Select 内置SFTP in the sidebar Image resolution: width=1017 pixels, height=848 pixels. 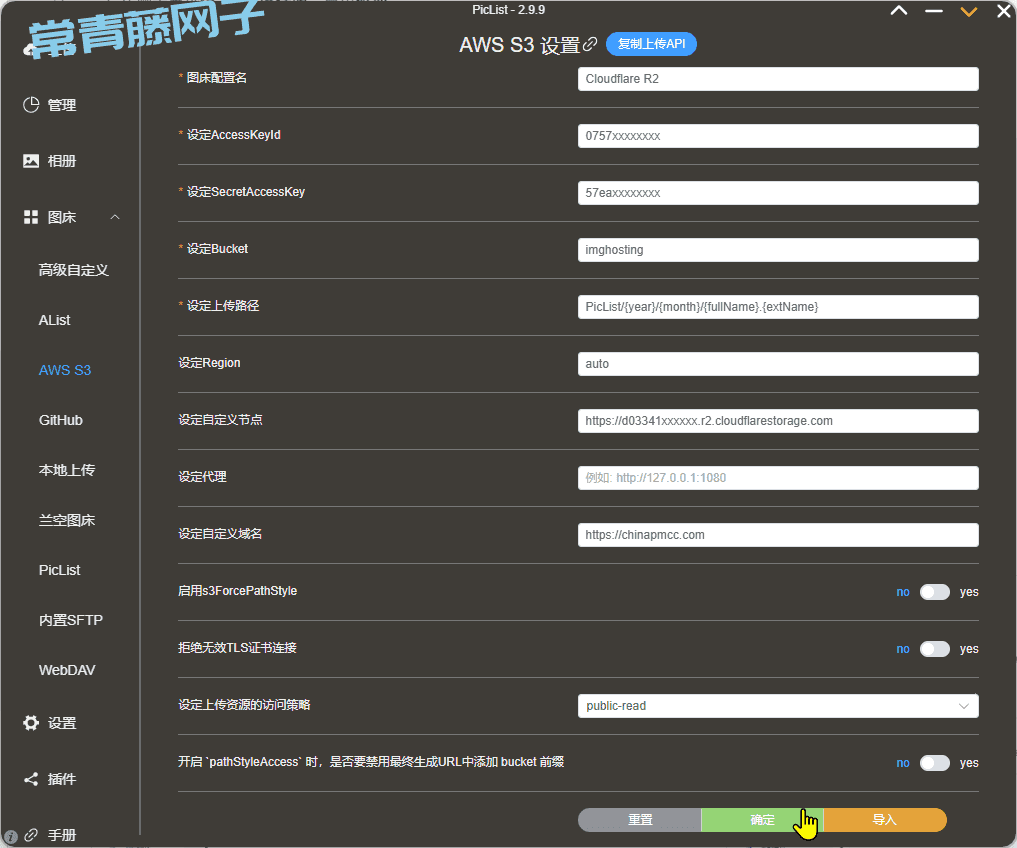coord(71,620)
